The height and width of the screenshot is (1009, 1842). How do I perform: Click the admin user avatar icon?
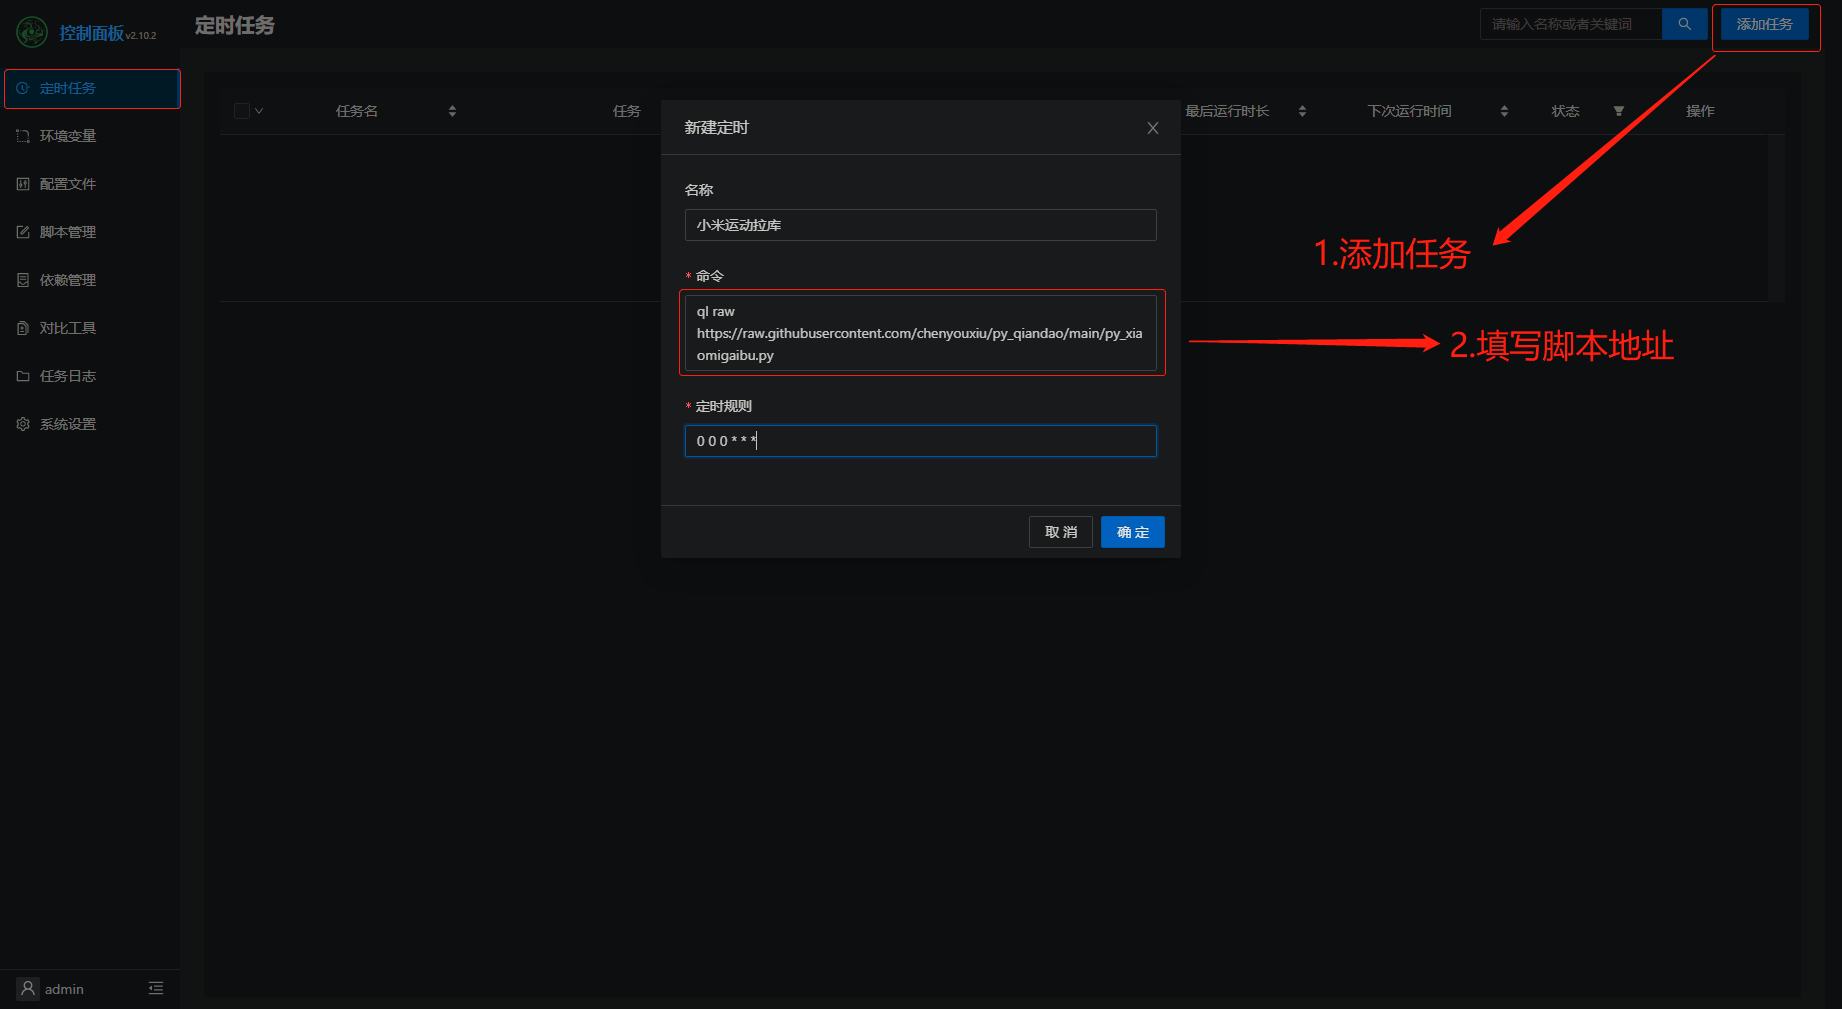click(x=28, y=988)
